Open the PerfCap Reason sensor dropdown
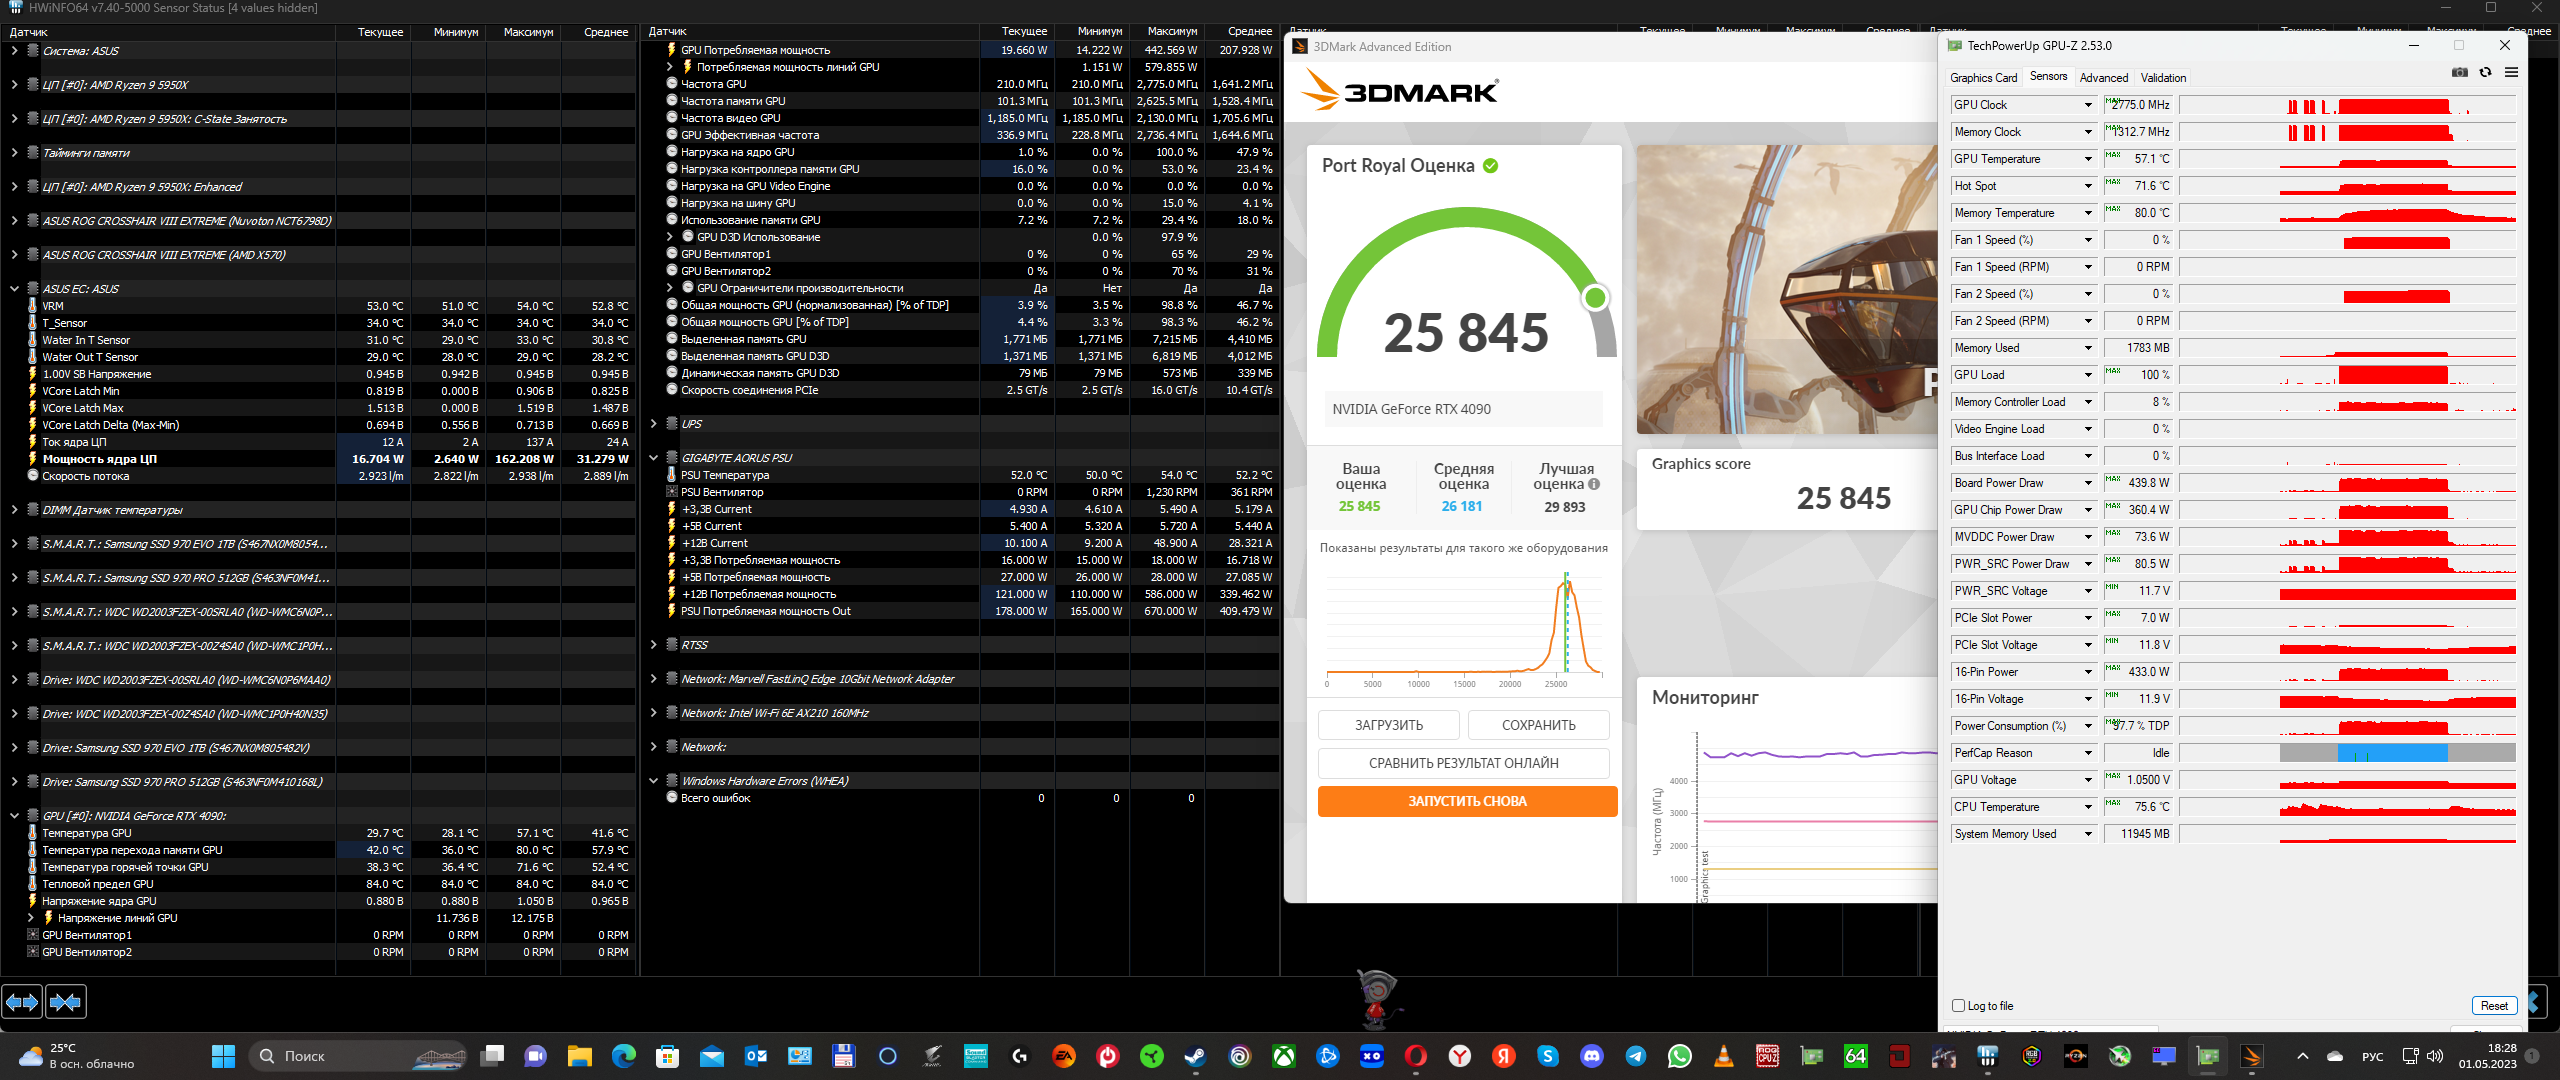The image size is (2560, 1080). (2088, 753)
